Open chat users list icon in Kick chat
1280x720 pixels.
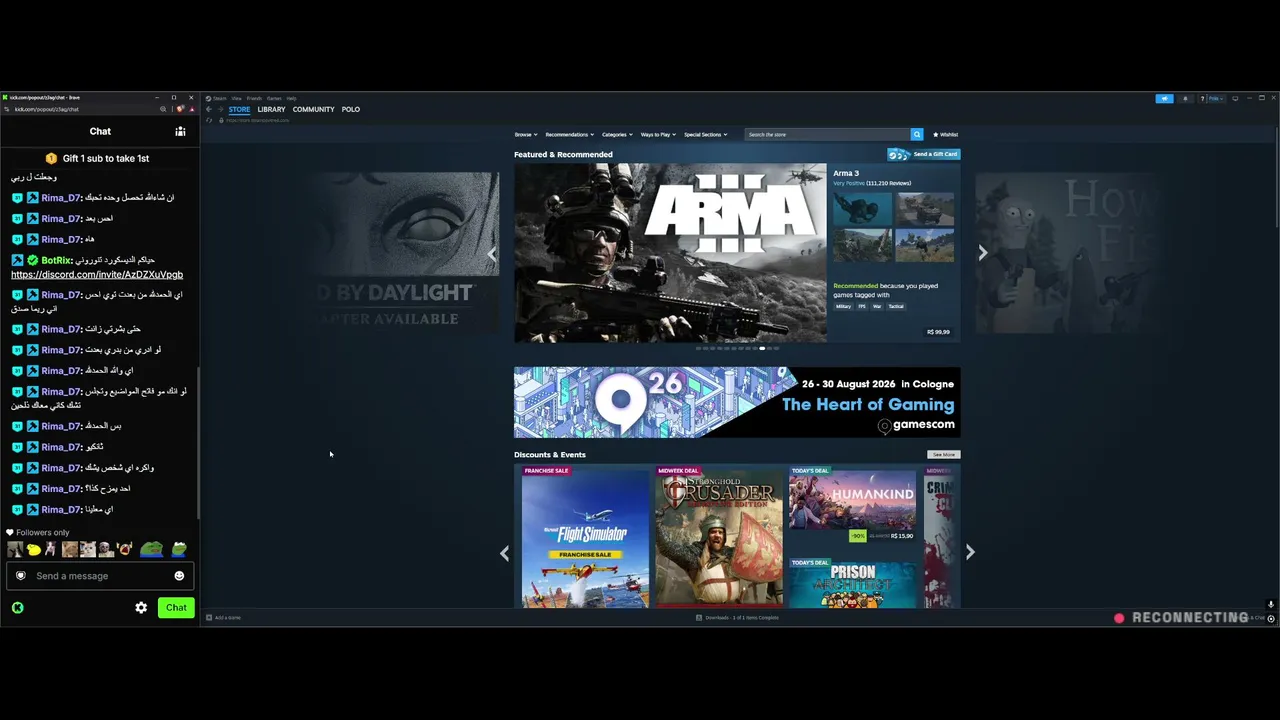pos(180,131)
